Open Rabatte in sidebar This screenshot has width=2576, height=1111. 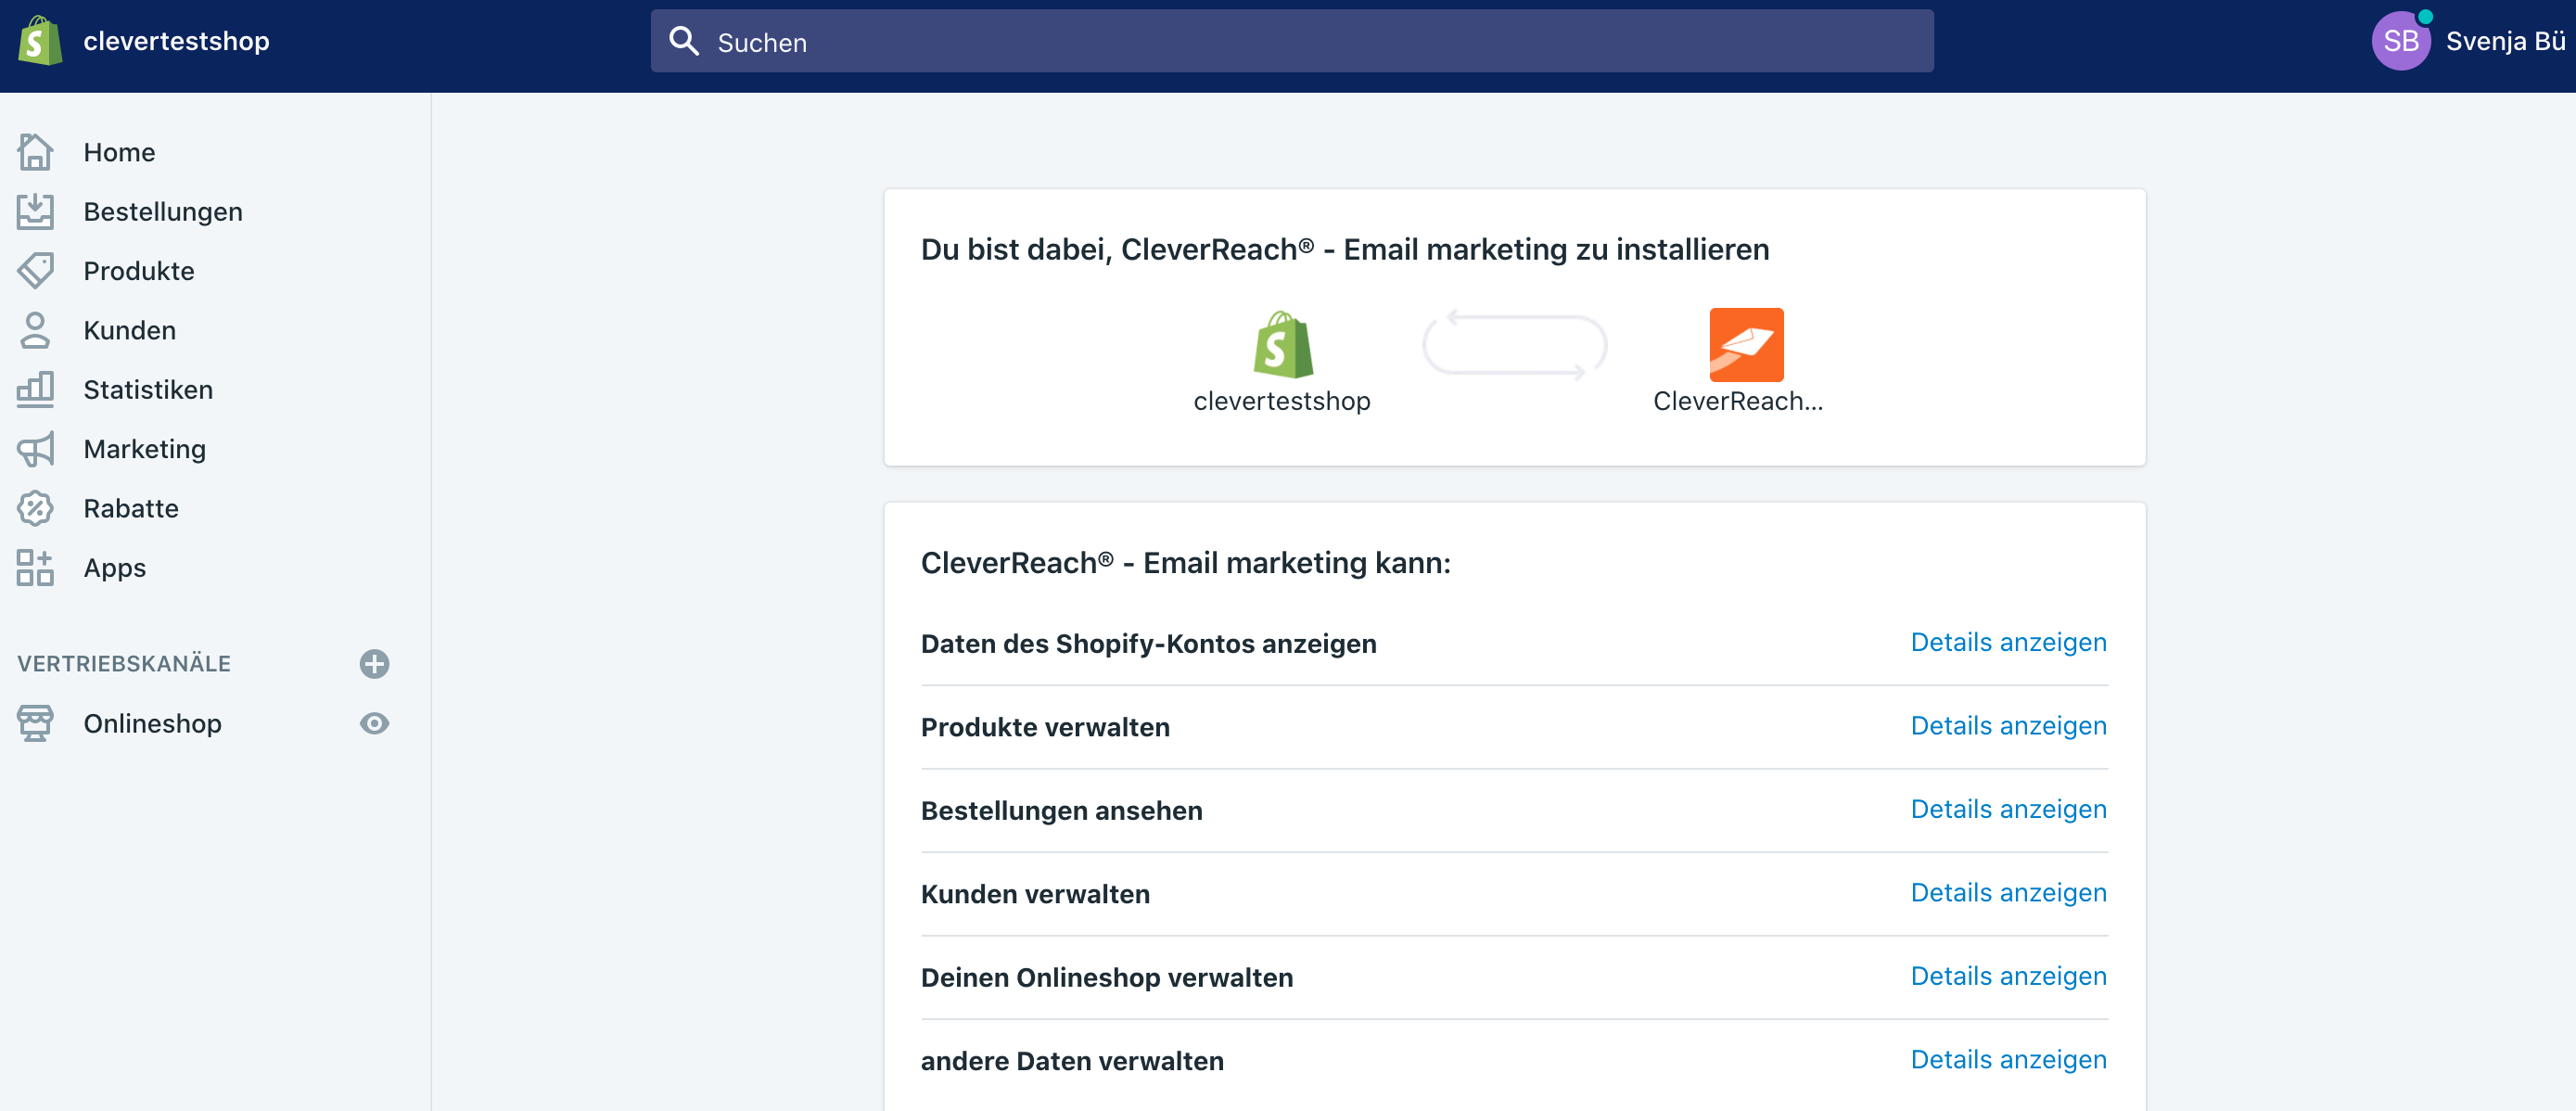[131, 508]
